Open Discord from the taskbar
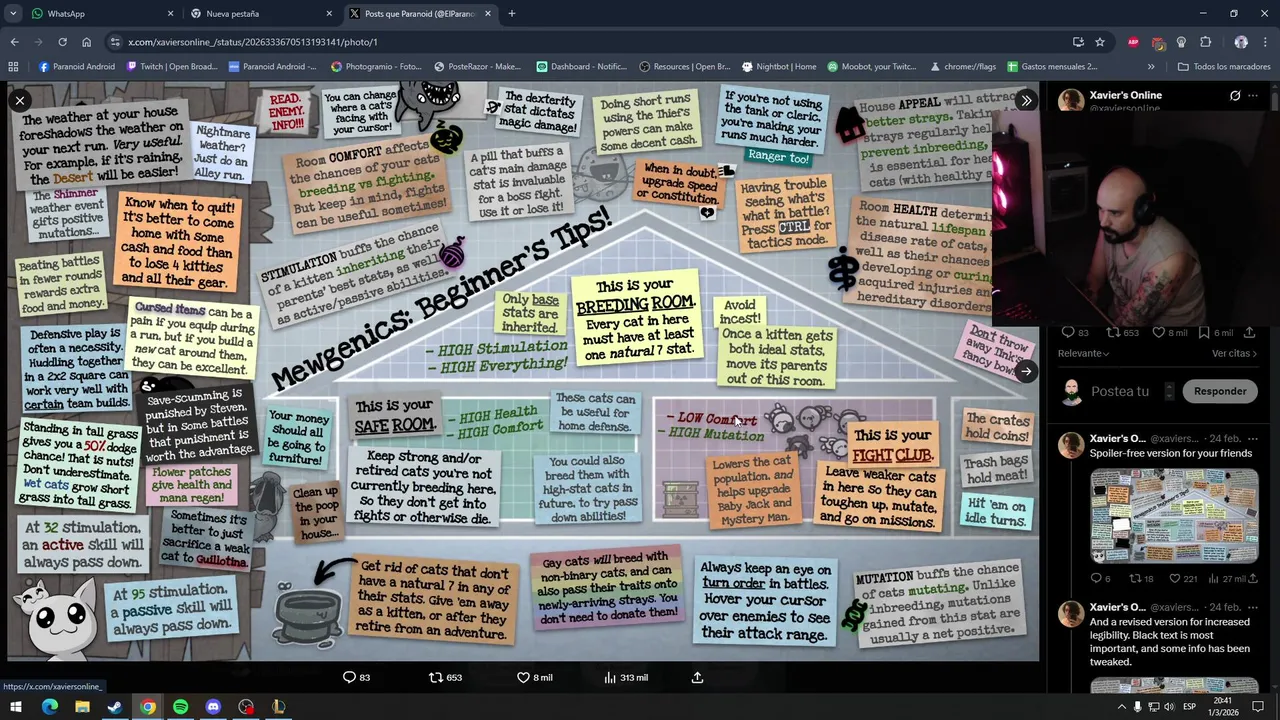This screenshot has height=720, width=1280. click(213, 707)
